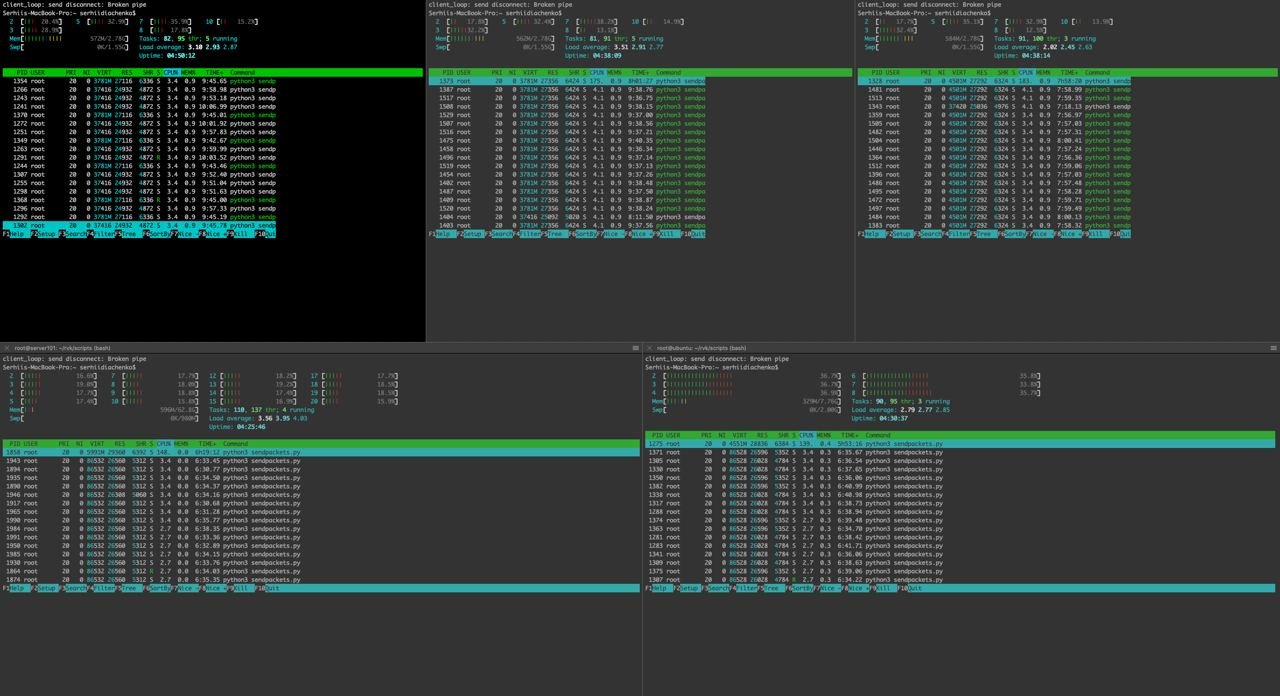
Task: Click the hamburger icon of ubuntu pane
Action: tap(1273, 348)
